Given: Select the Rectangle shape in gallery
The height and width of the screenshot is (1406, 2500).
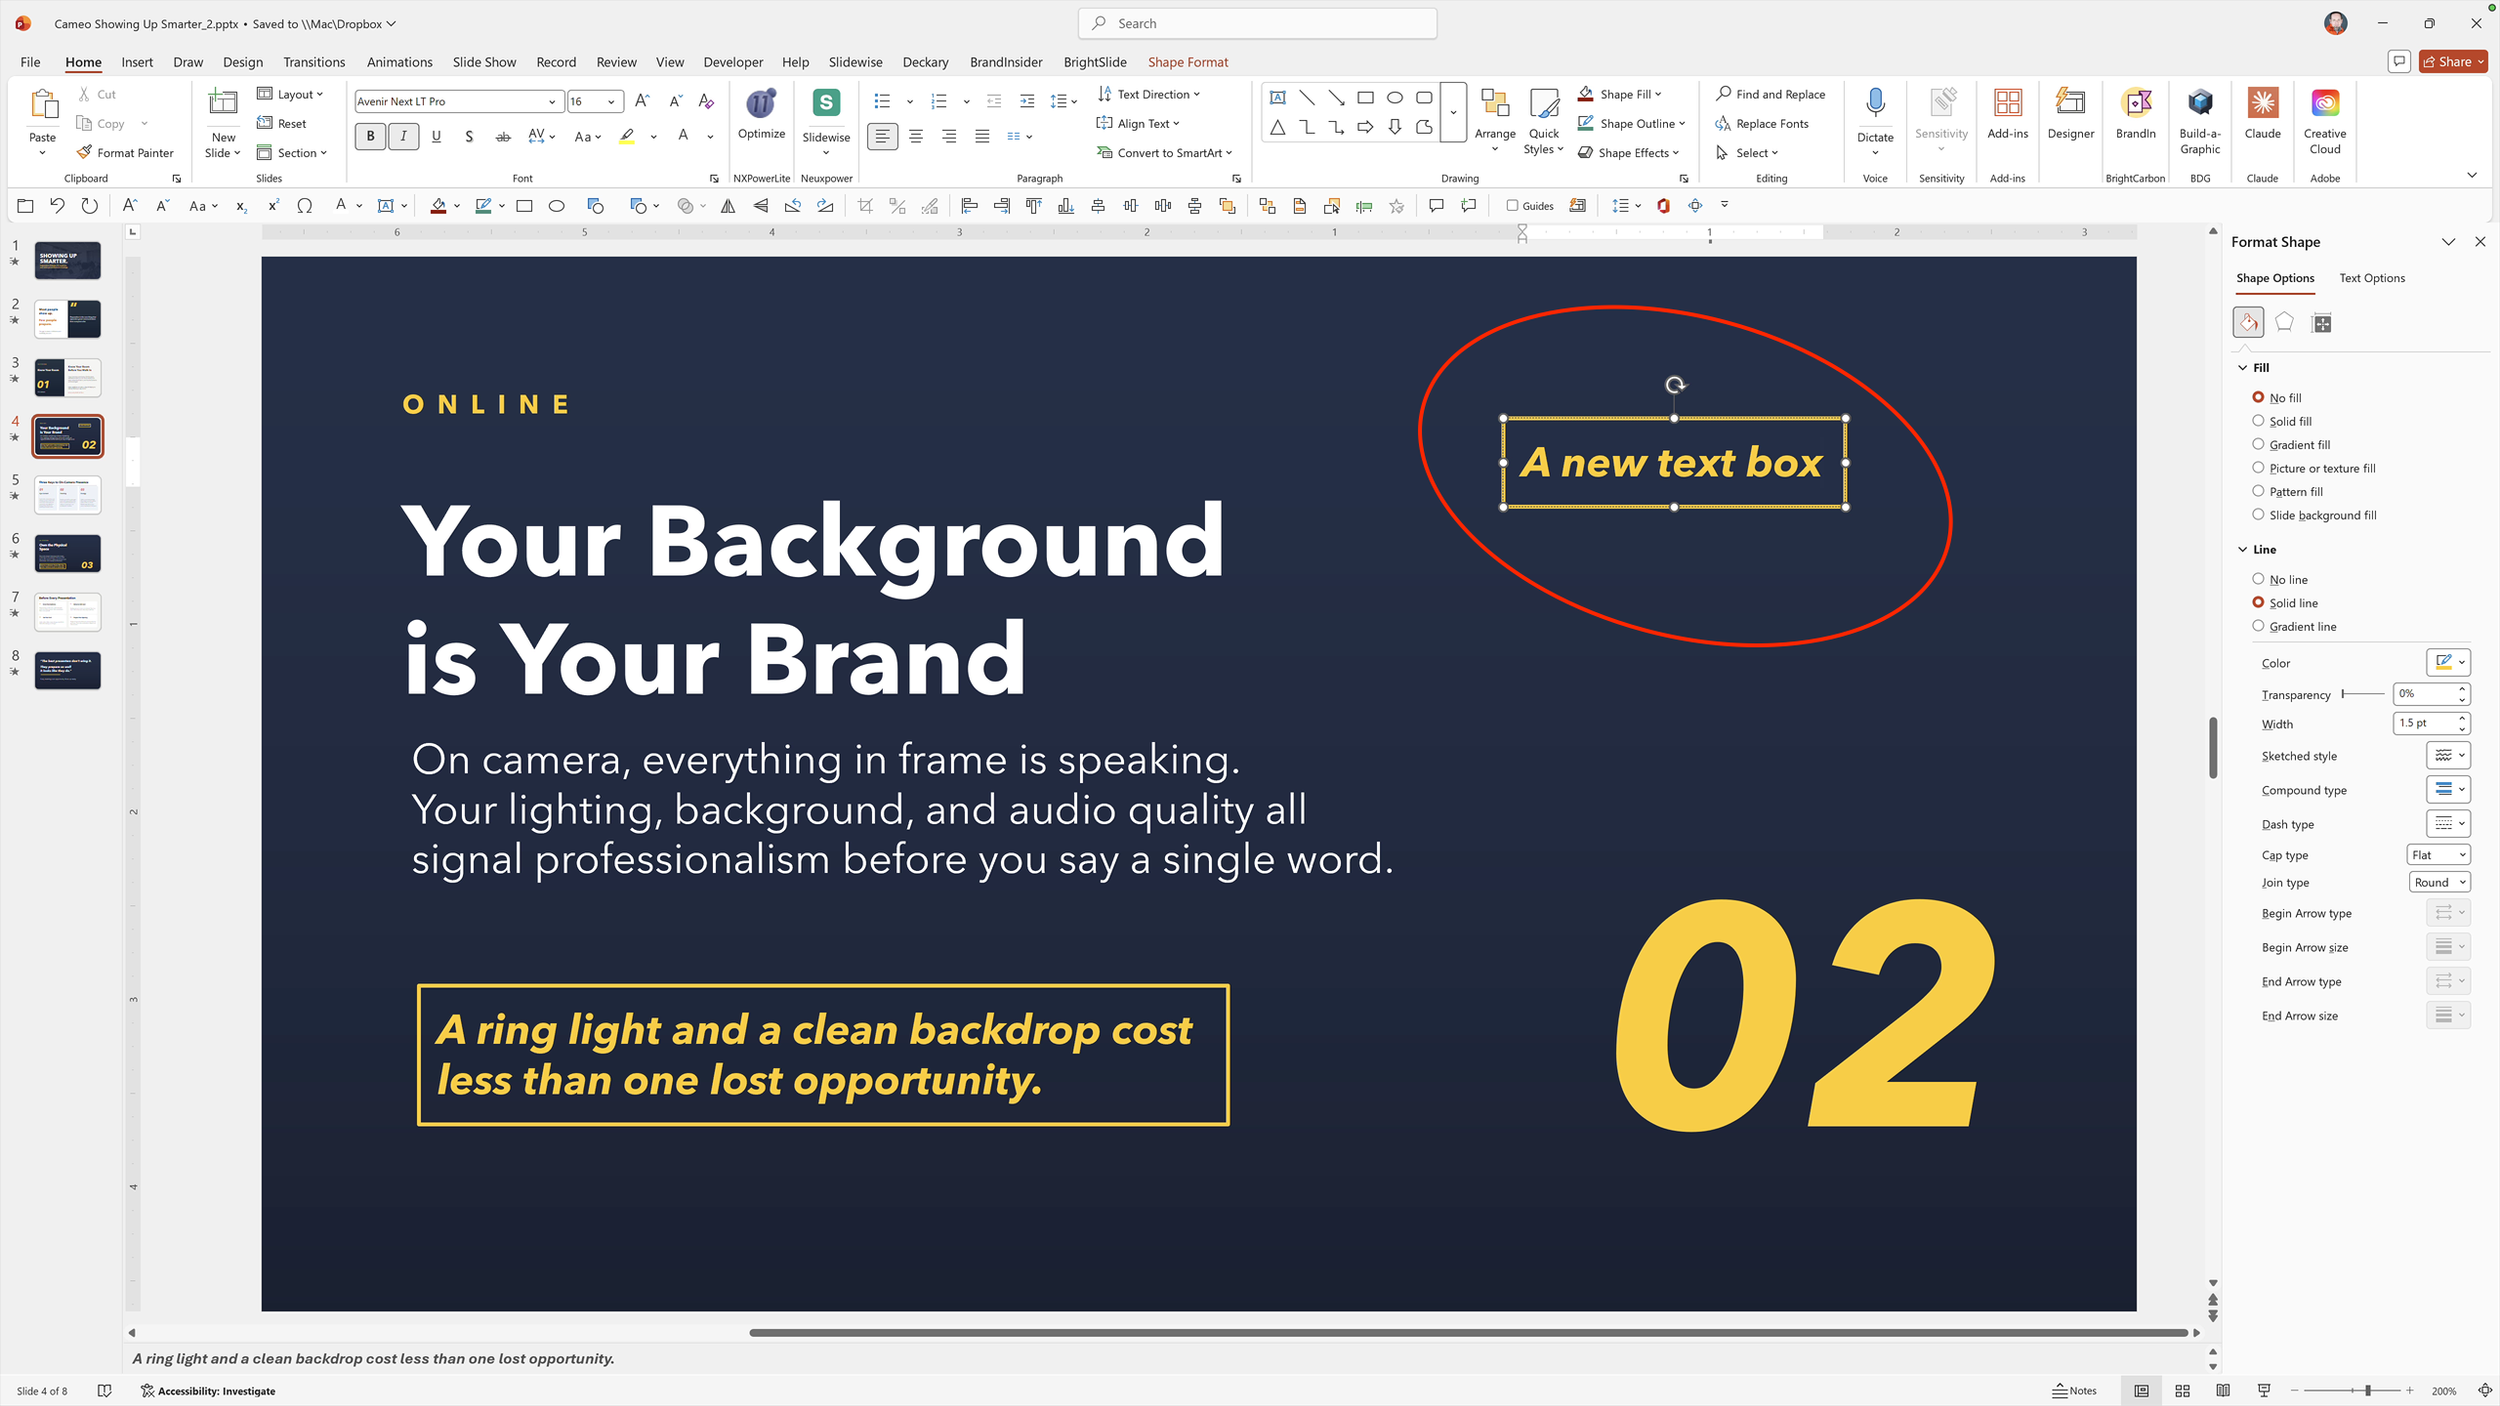Looking at the screenshot, I should click(1365, 97).
